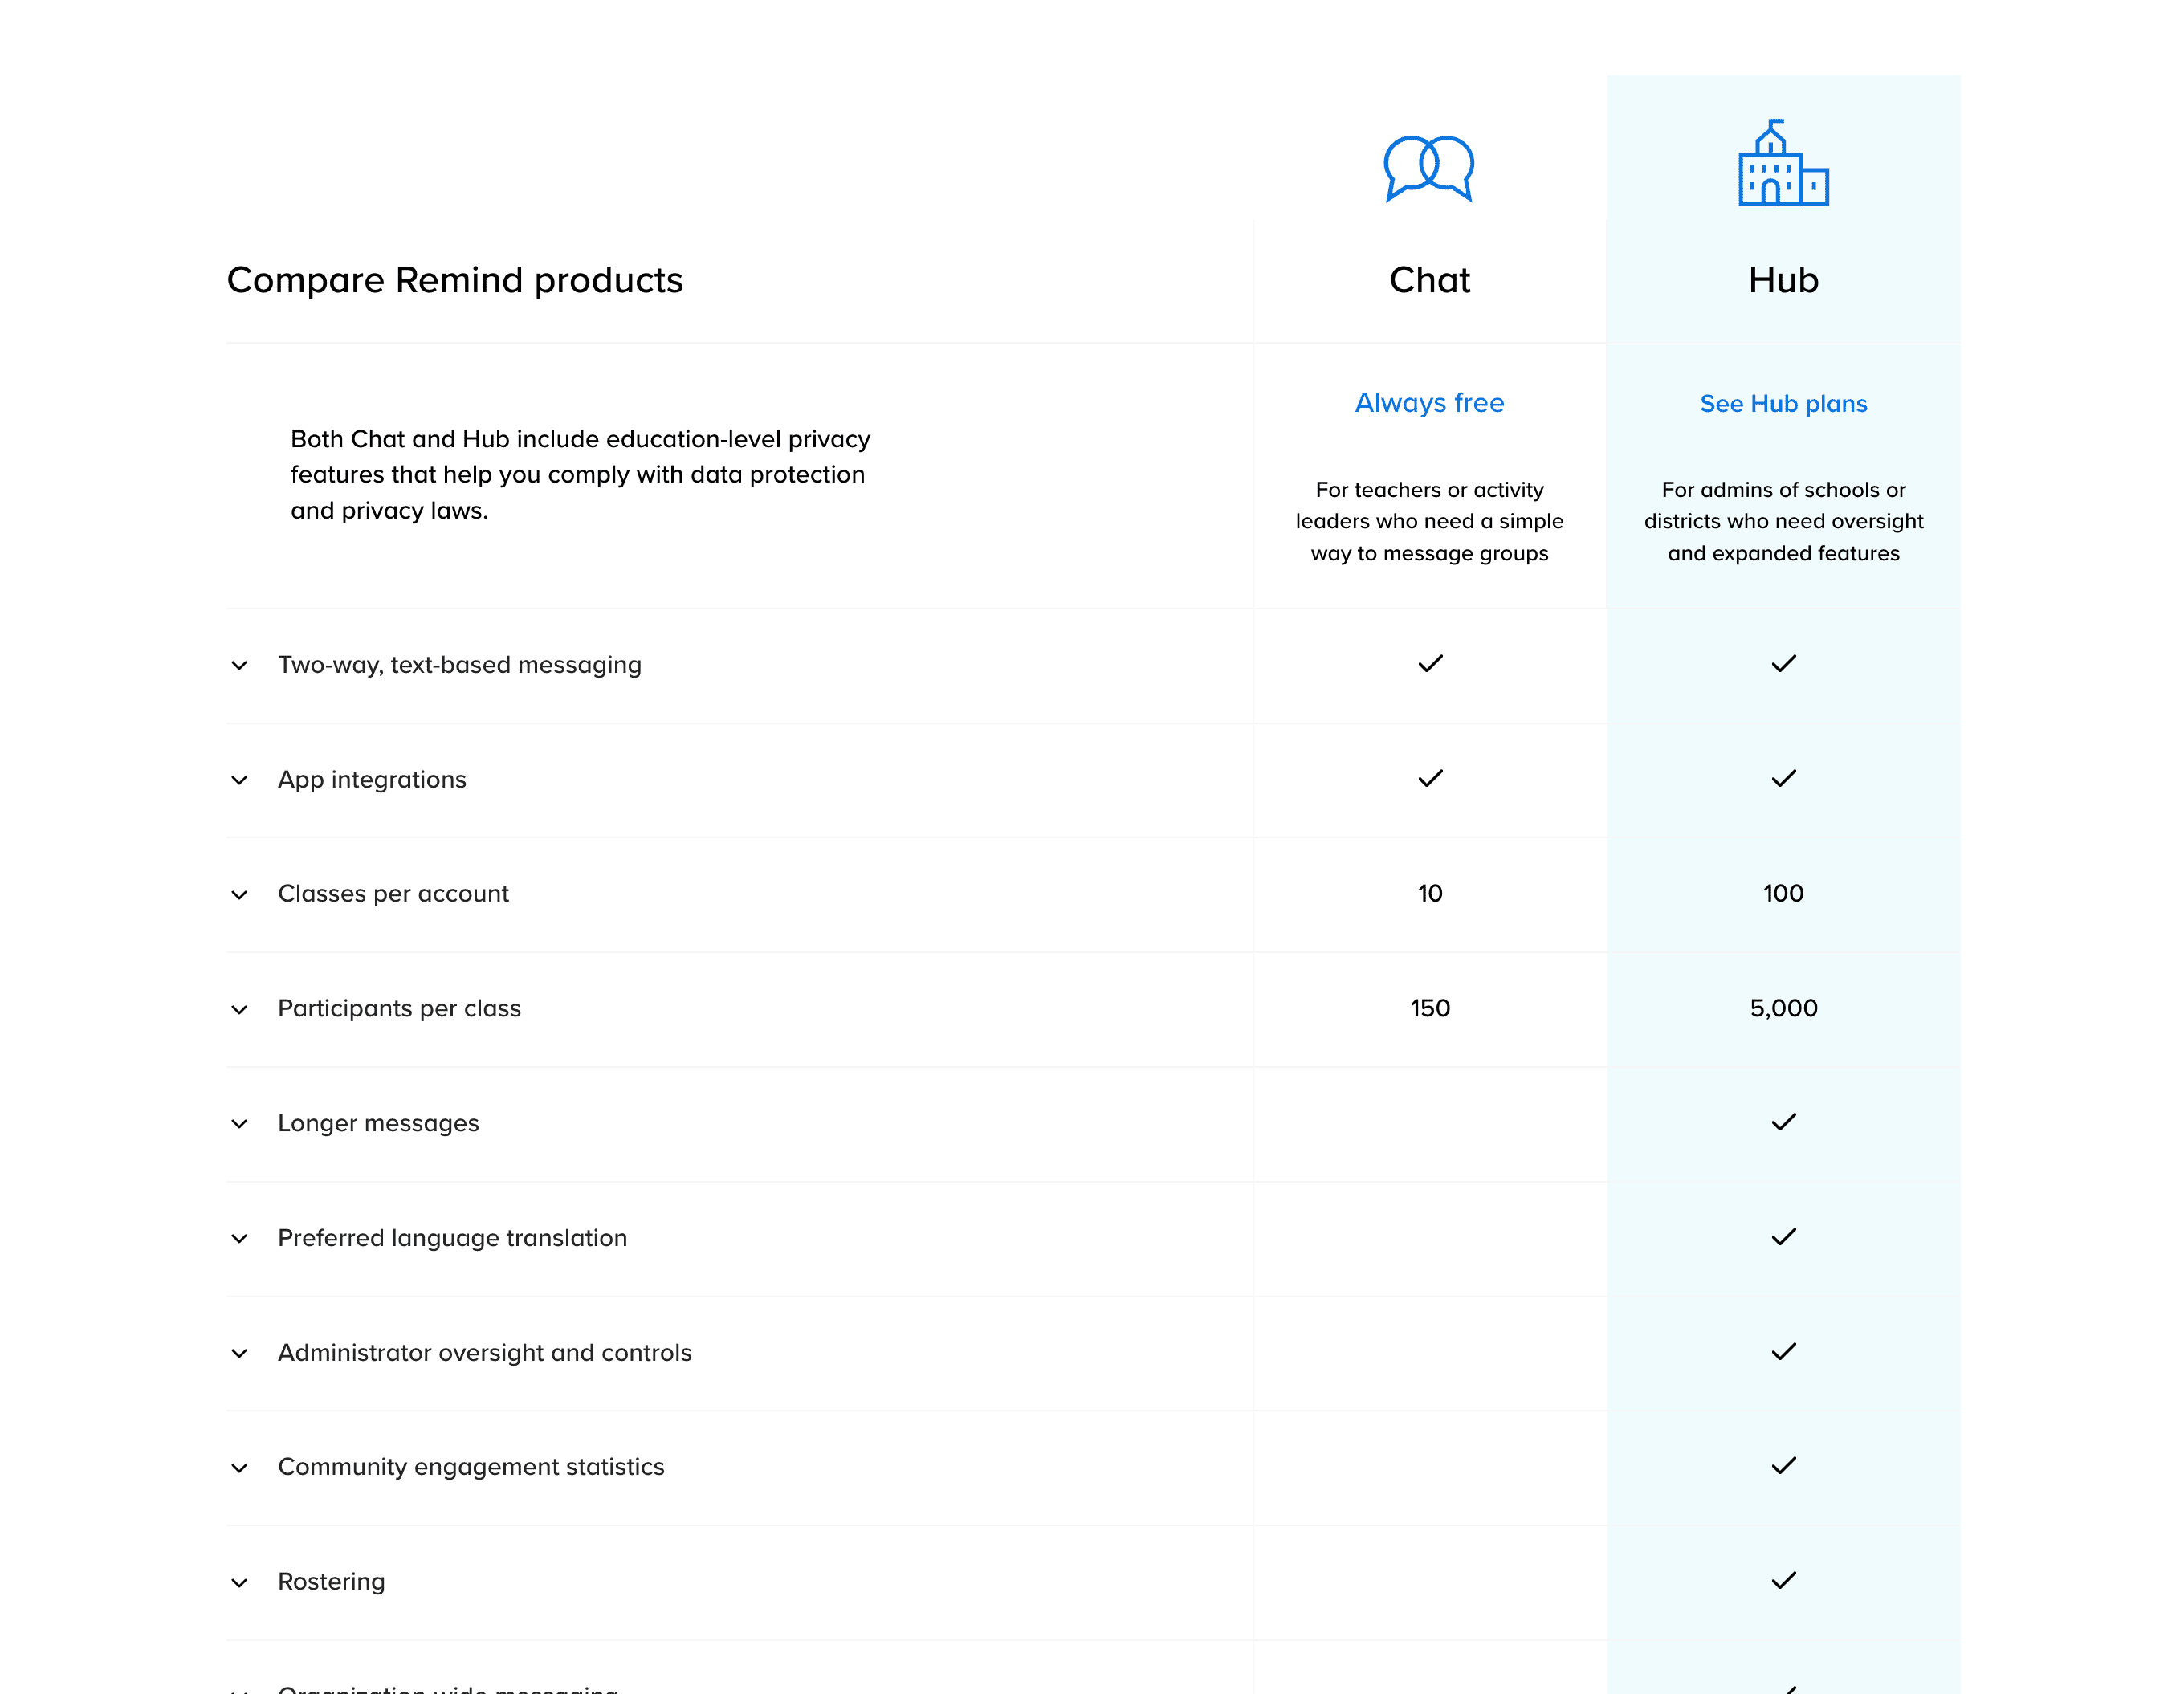The height and width of the screenshot is (1694, 2184).
Task: Click the Chat column heading
Action: [x=1429, y=280]
